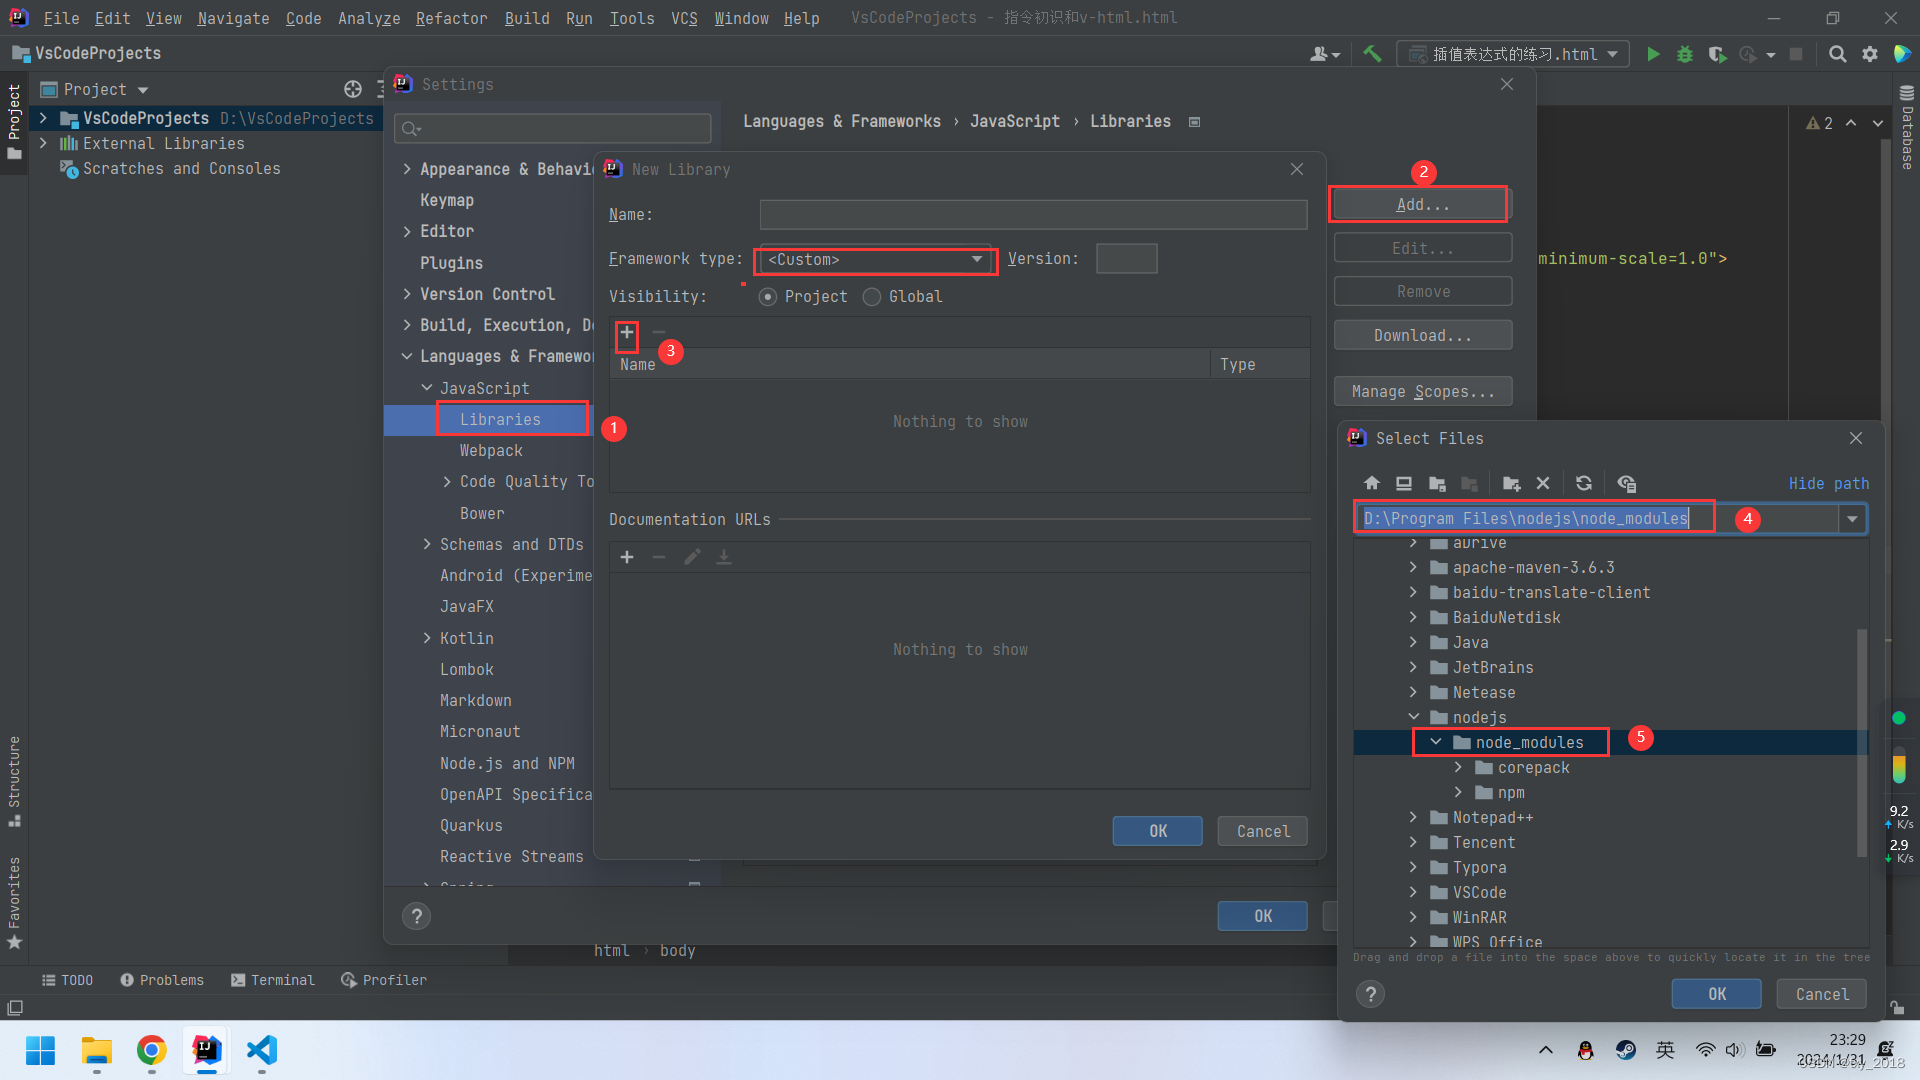The image size is (1920, 1080).
Task: Open the Problems tool window tab
Action: click(x=162, y=980)
